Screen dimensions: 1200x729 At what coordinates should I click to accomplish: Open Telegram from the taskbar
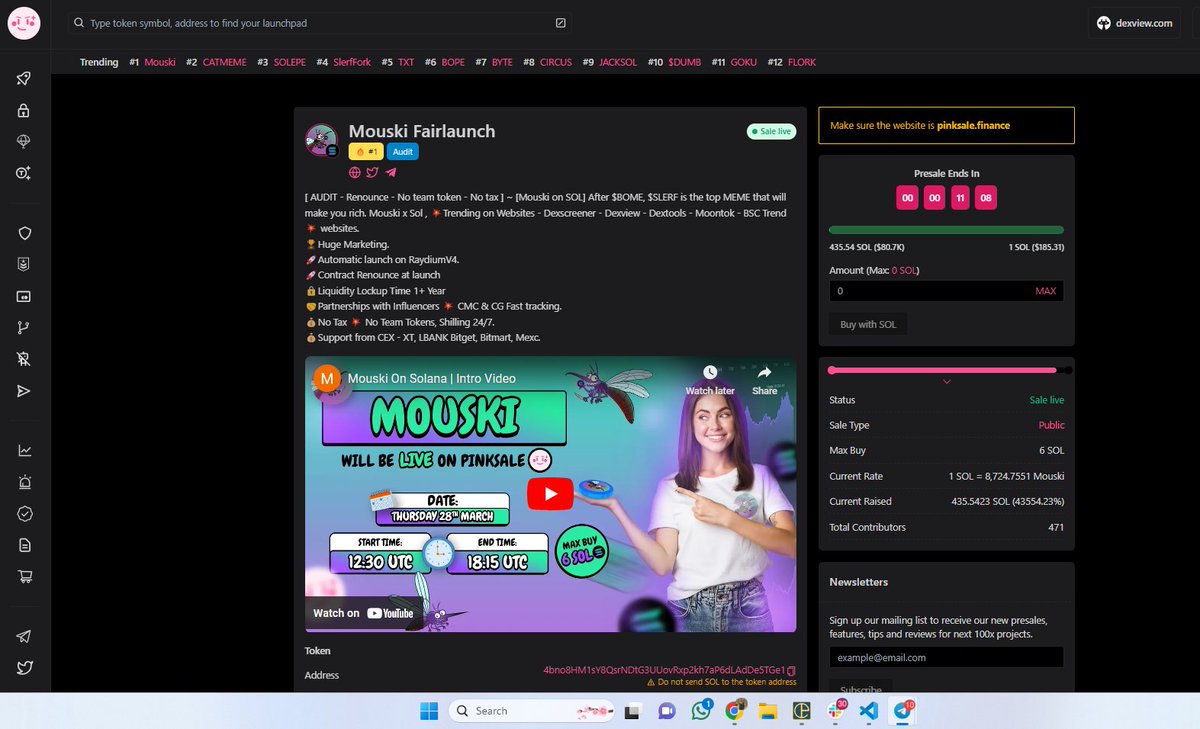[x=902, y=711]
